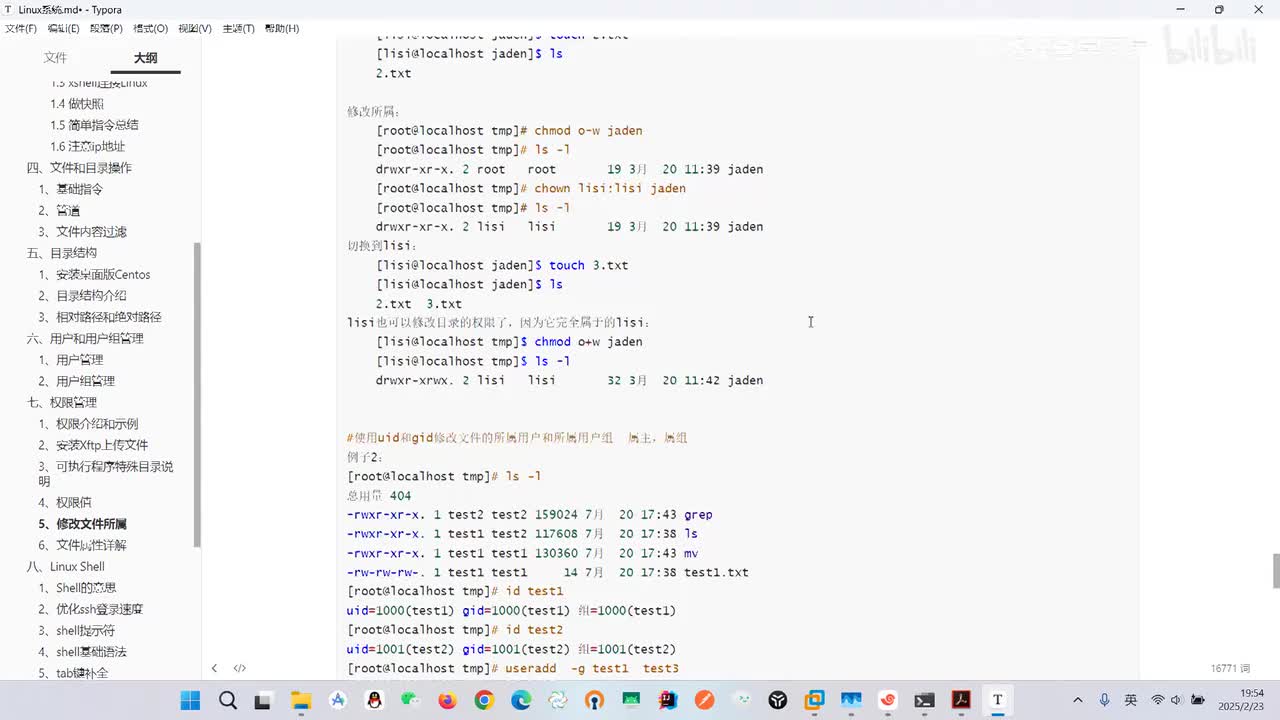Open the Windows Start menu
1280x720 pixels.
[190, 700]
